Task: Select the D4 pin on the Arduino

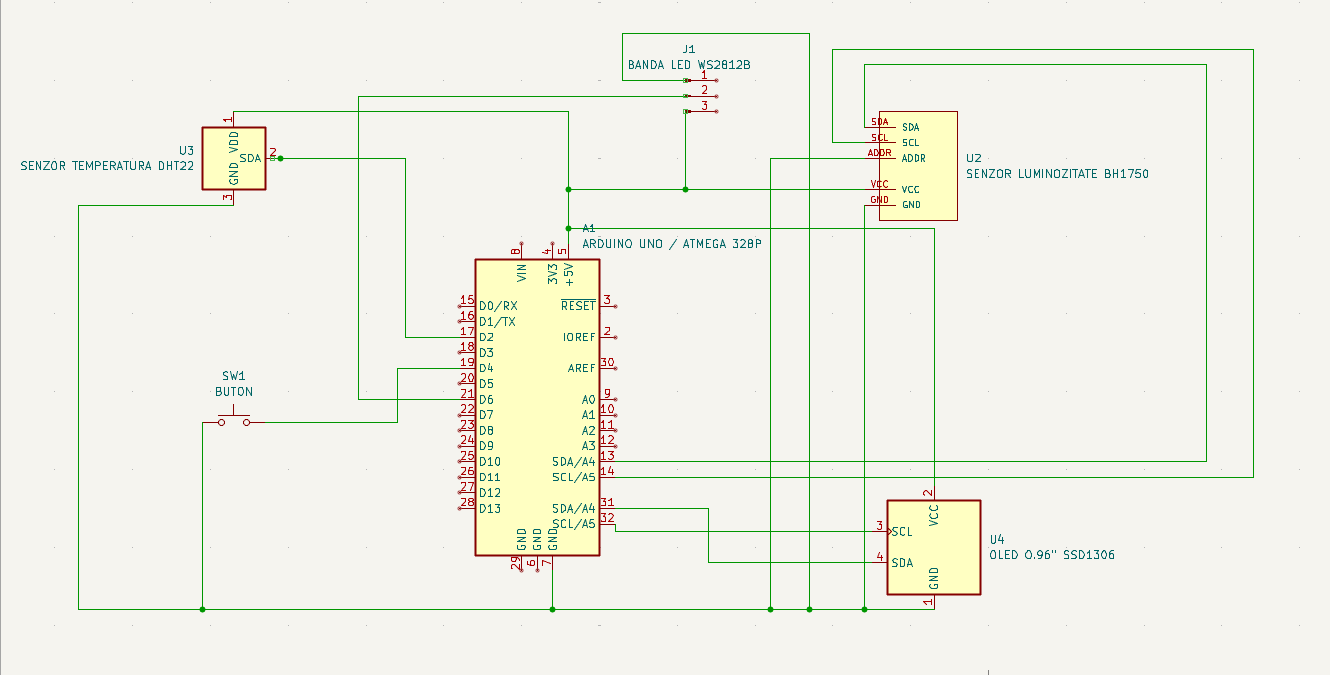Action: (x=486, y=368)
